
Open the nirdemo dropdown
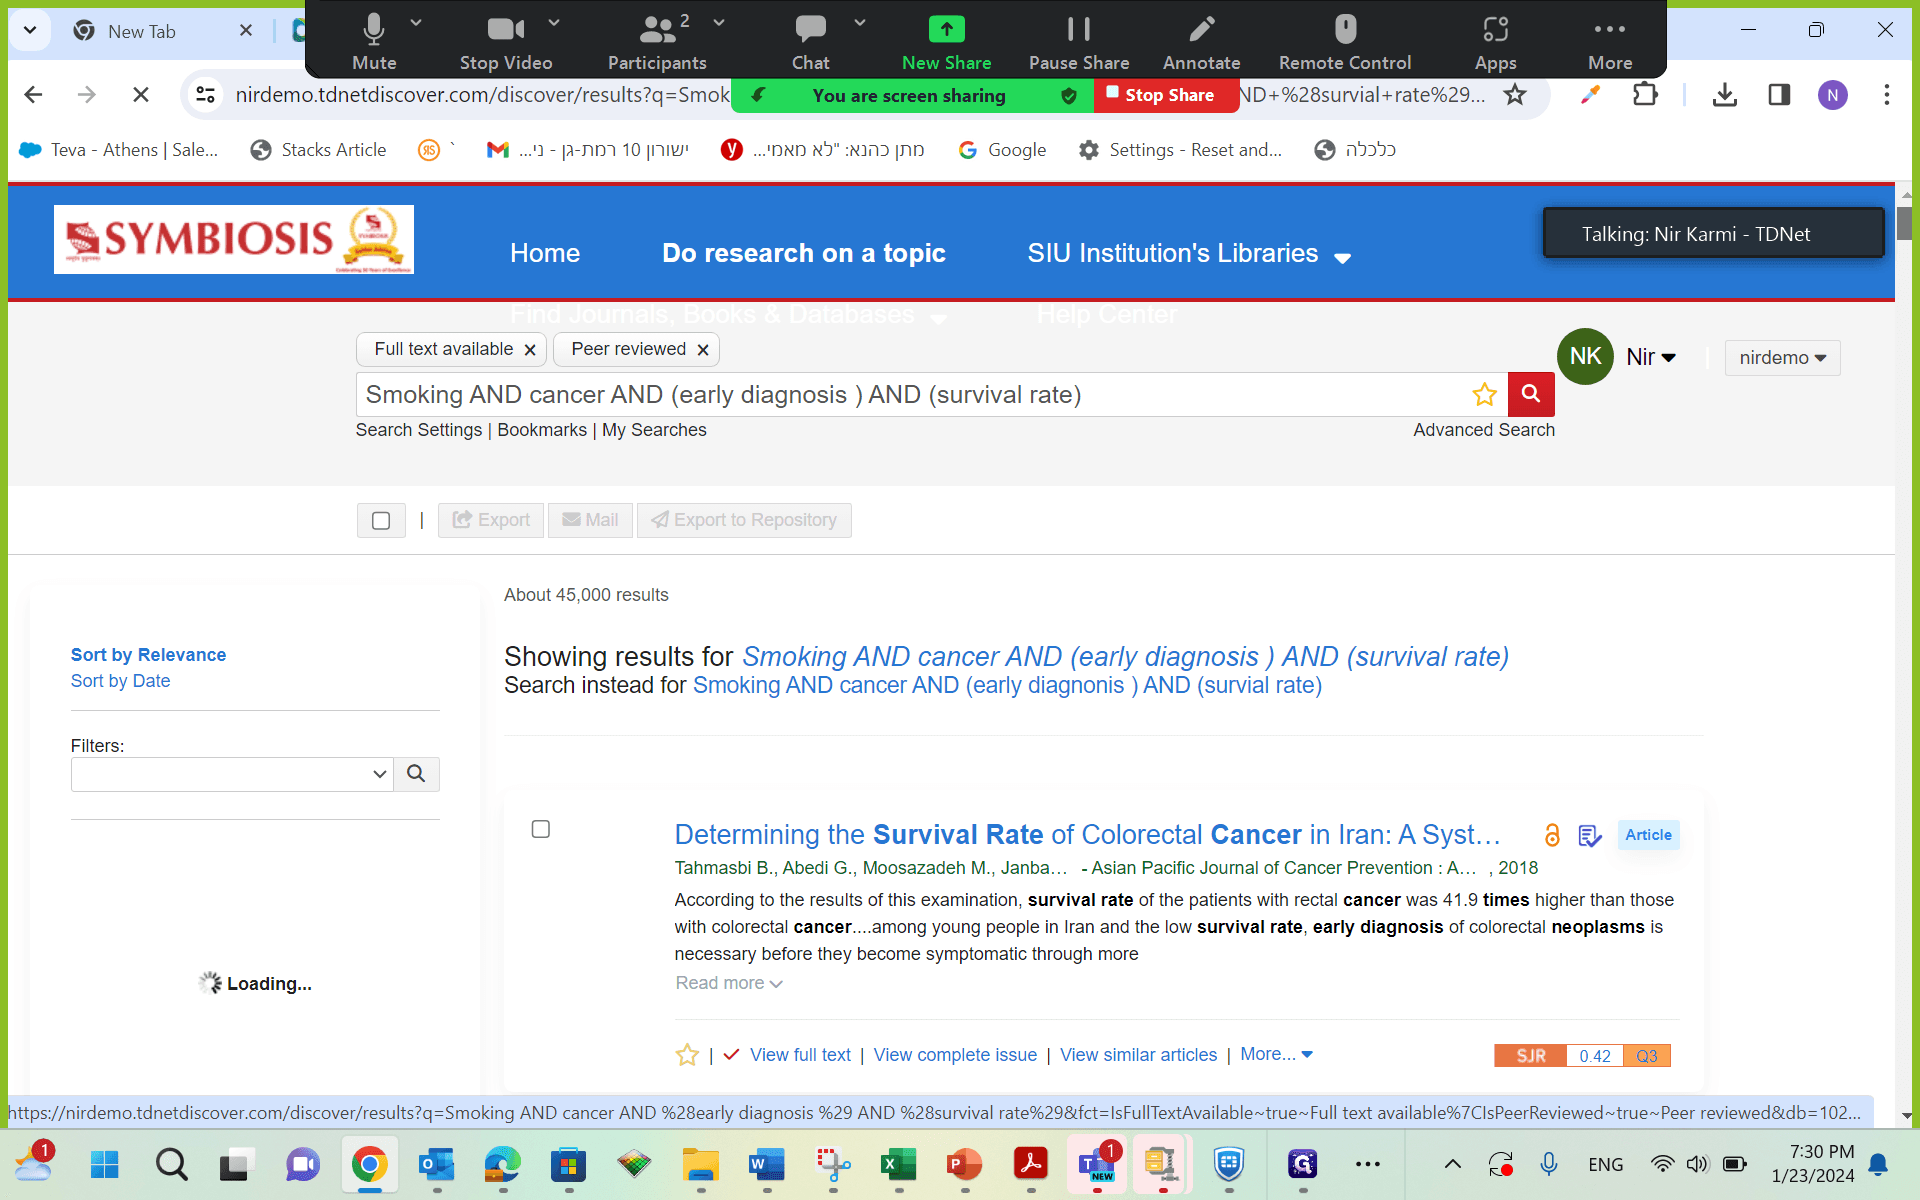click(x=1782, y=358)
